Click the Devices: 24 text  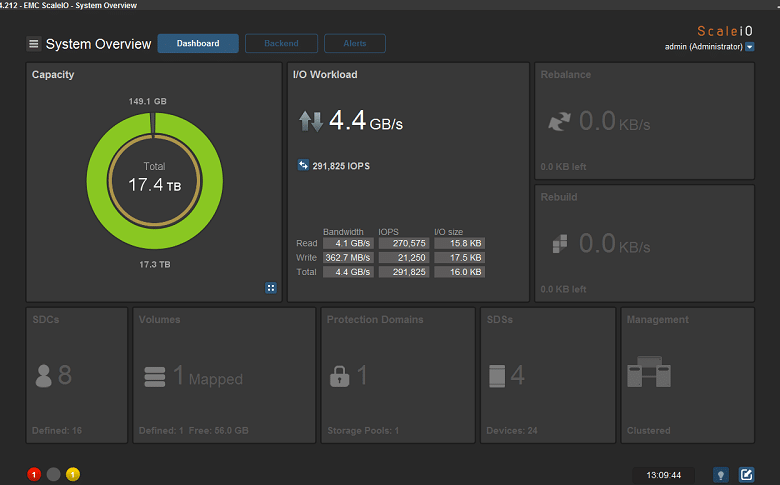pos(512,431)
